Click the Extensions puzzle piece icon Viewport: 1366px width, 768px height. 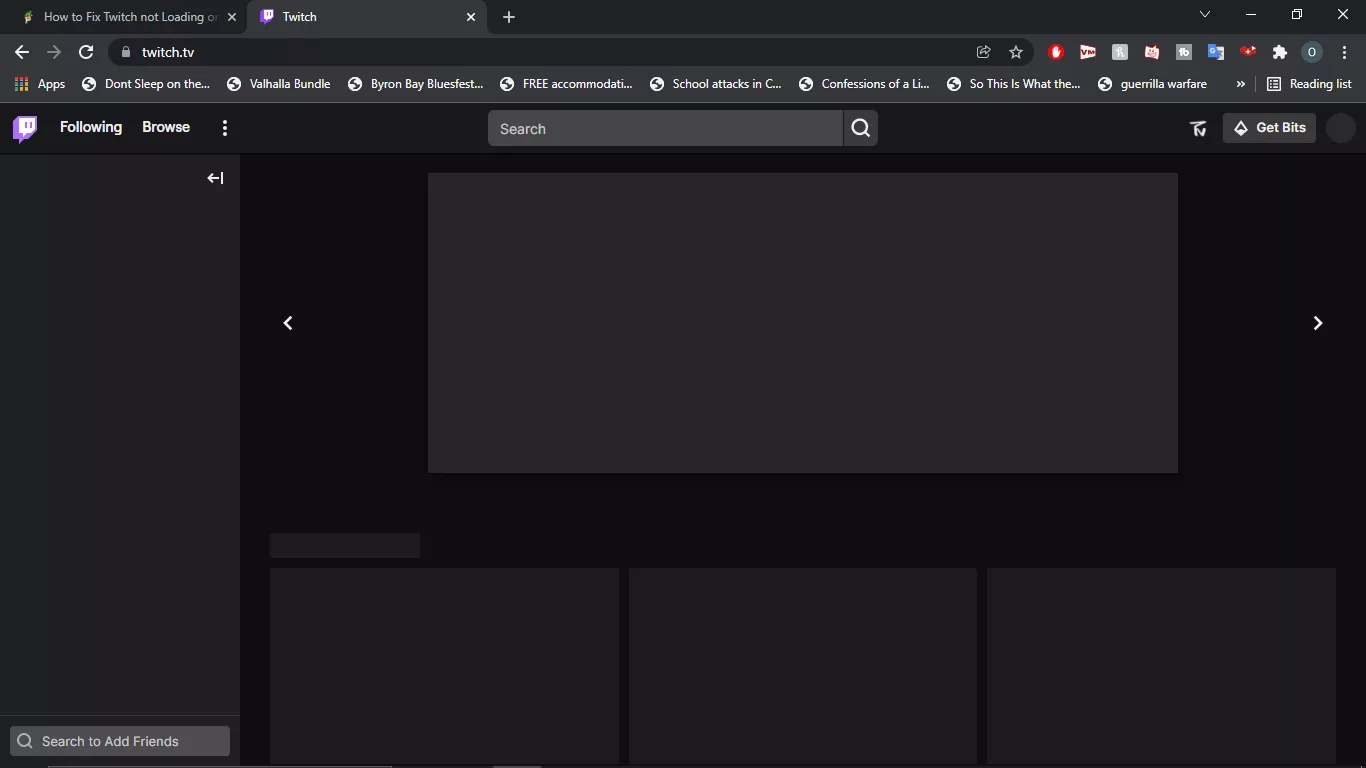tap(1280, 52)
